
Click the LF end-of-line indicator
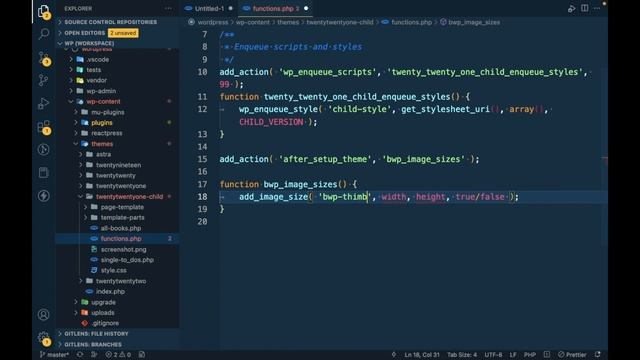point(513,355)
